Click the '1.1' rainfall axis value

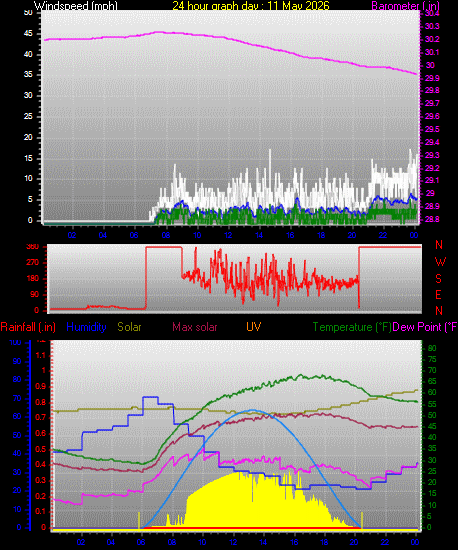pos(41,355)
